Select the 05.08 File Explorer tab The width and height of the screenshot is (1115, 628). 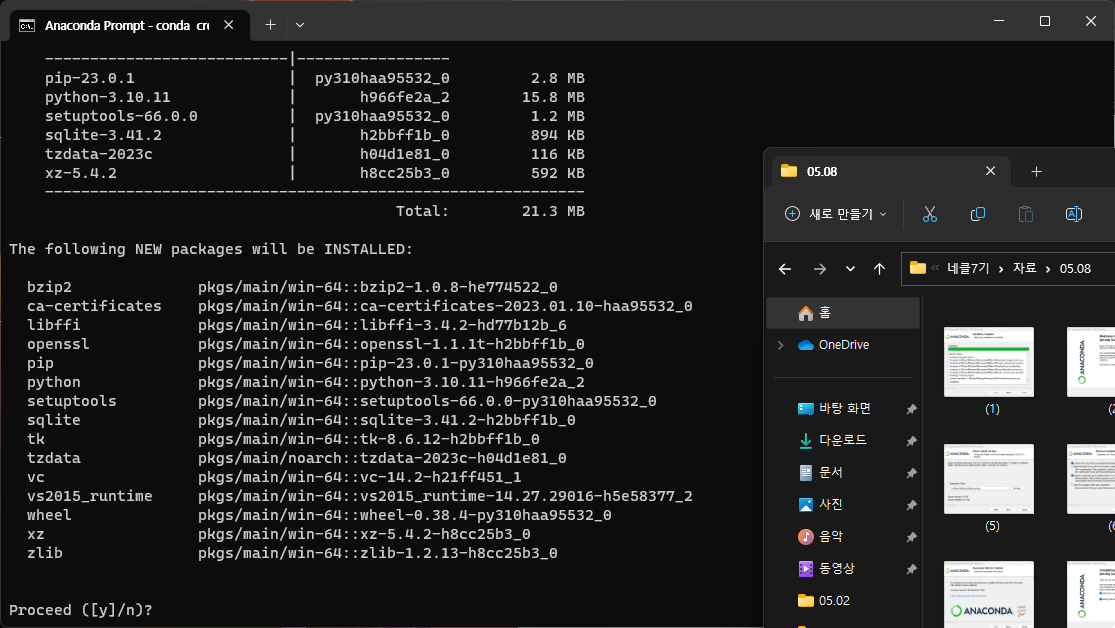click(891, 171)
